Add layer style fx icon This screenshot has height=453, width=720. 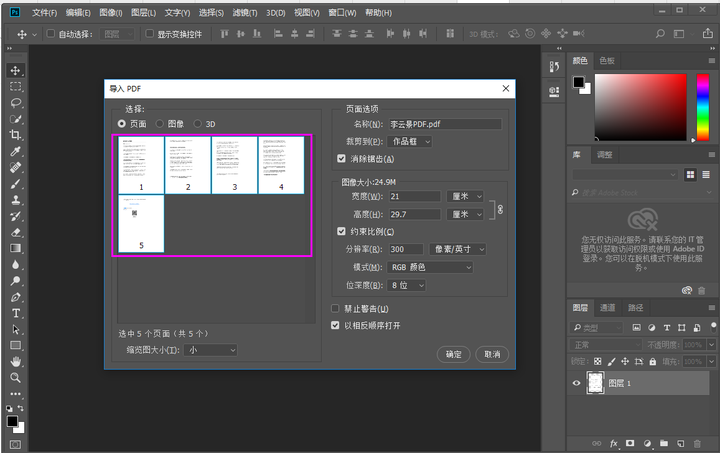614,443
